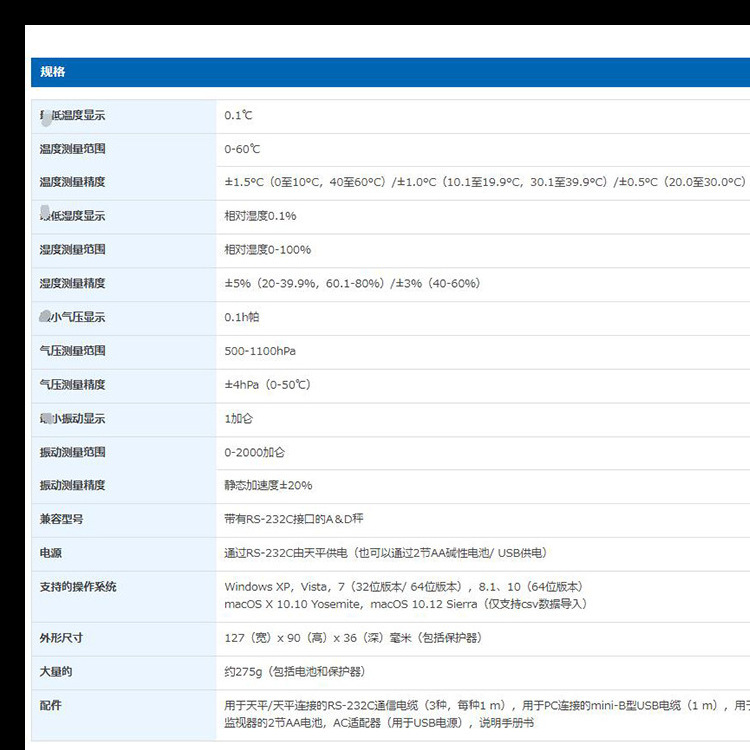
Task: Select the 兼容型号 label
Action: point(61,519)
